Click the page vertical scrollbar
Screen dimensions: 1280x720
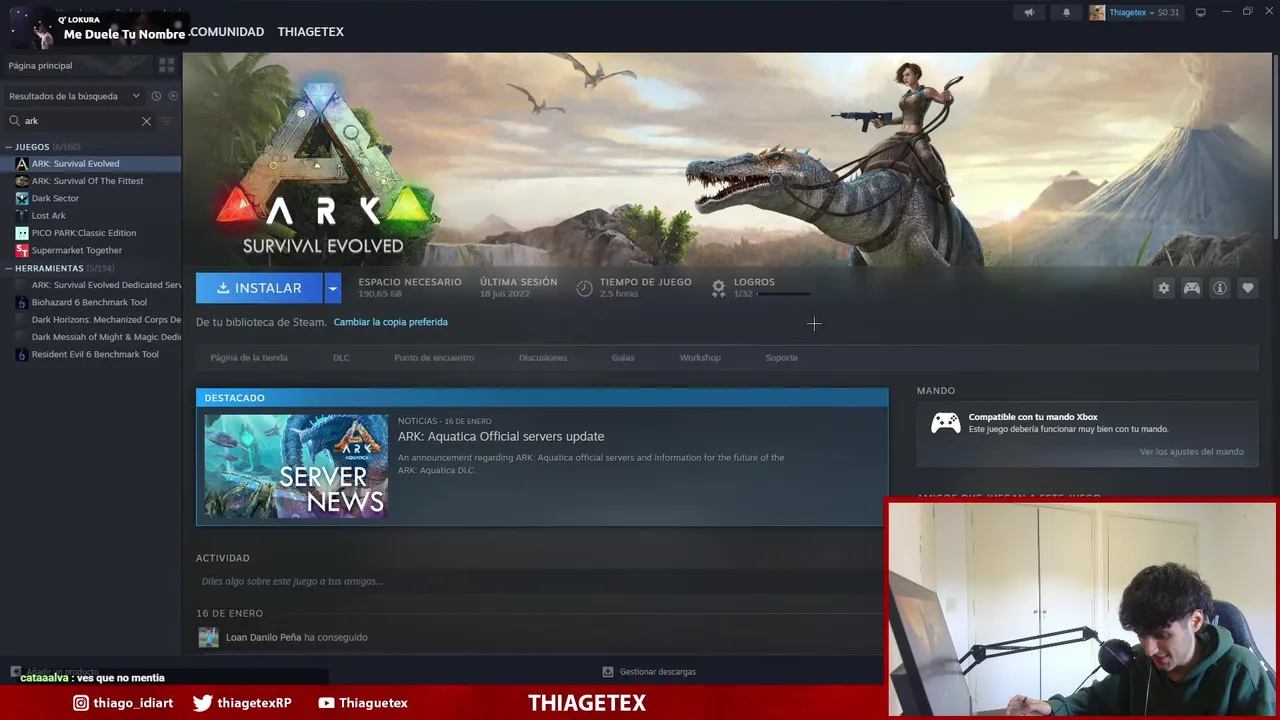point(1275,146)
